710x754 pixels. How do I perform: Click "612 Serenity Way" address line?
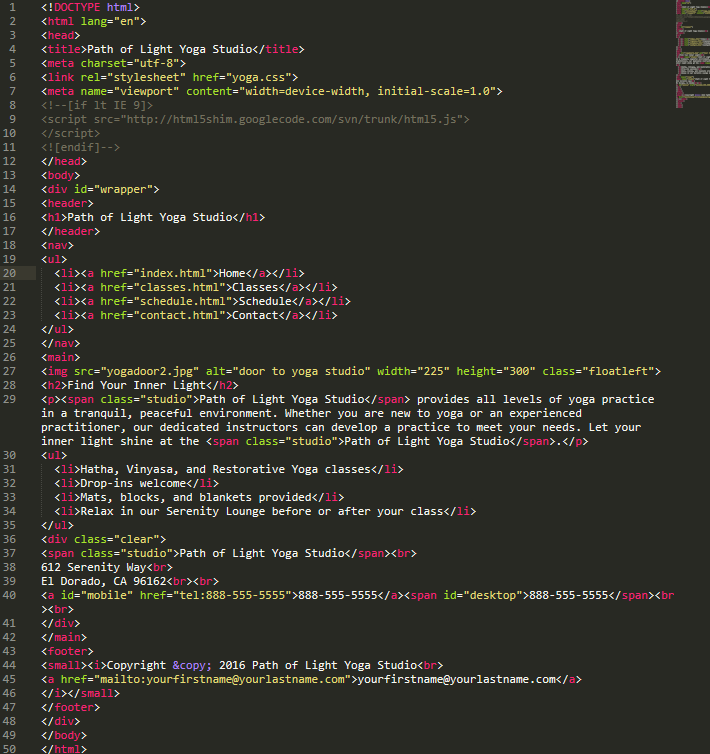pyautogui.click(x=94, y=567)
